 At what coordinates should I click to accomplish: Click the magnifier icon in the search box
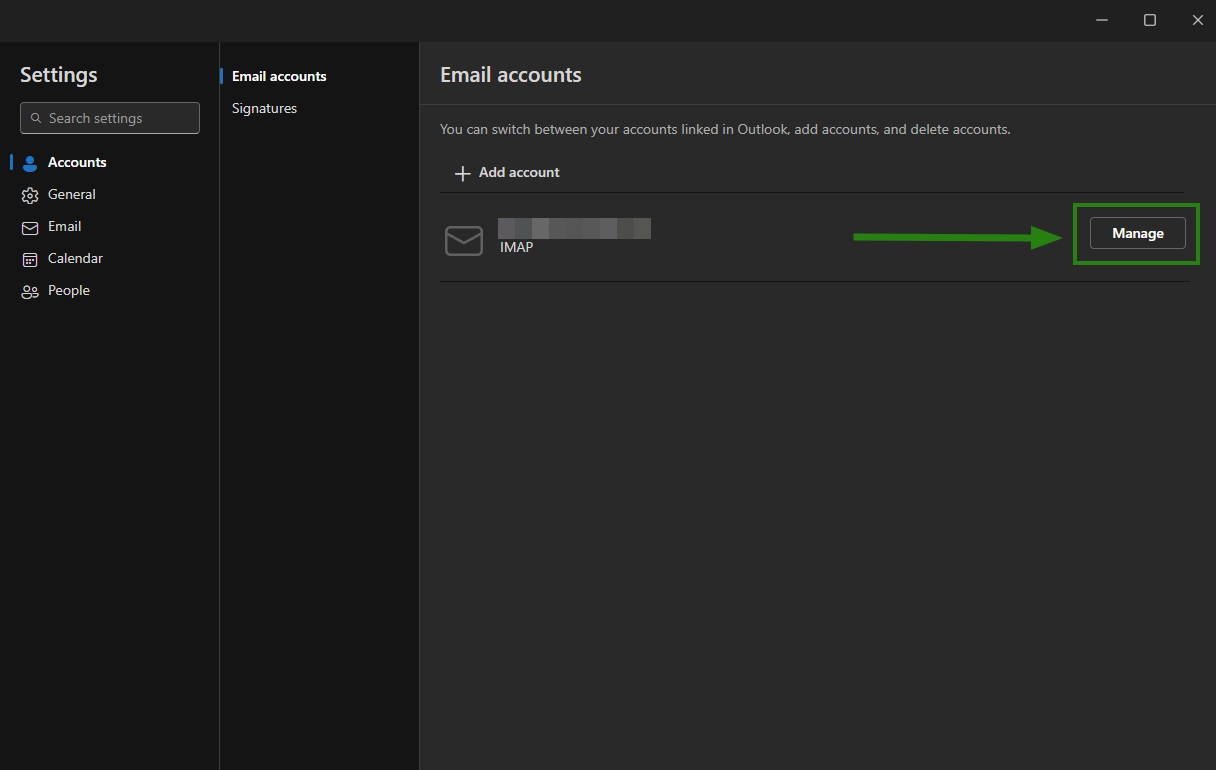click(x=37, y=118)
